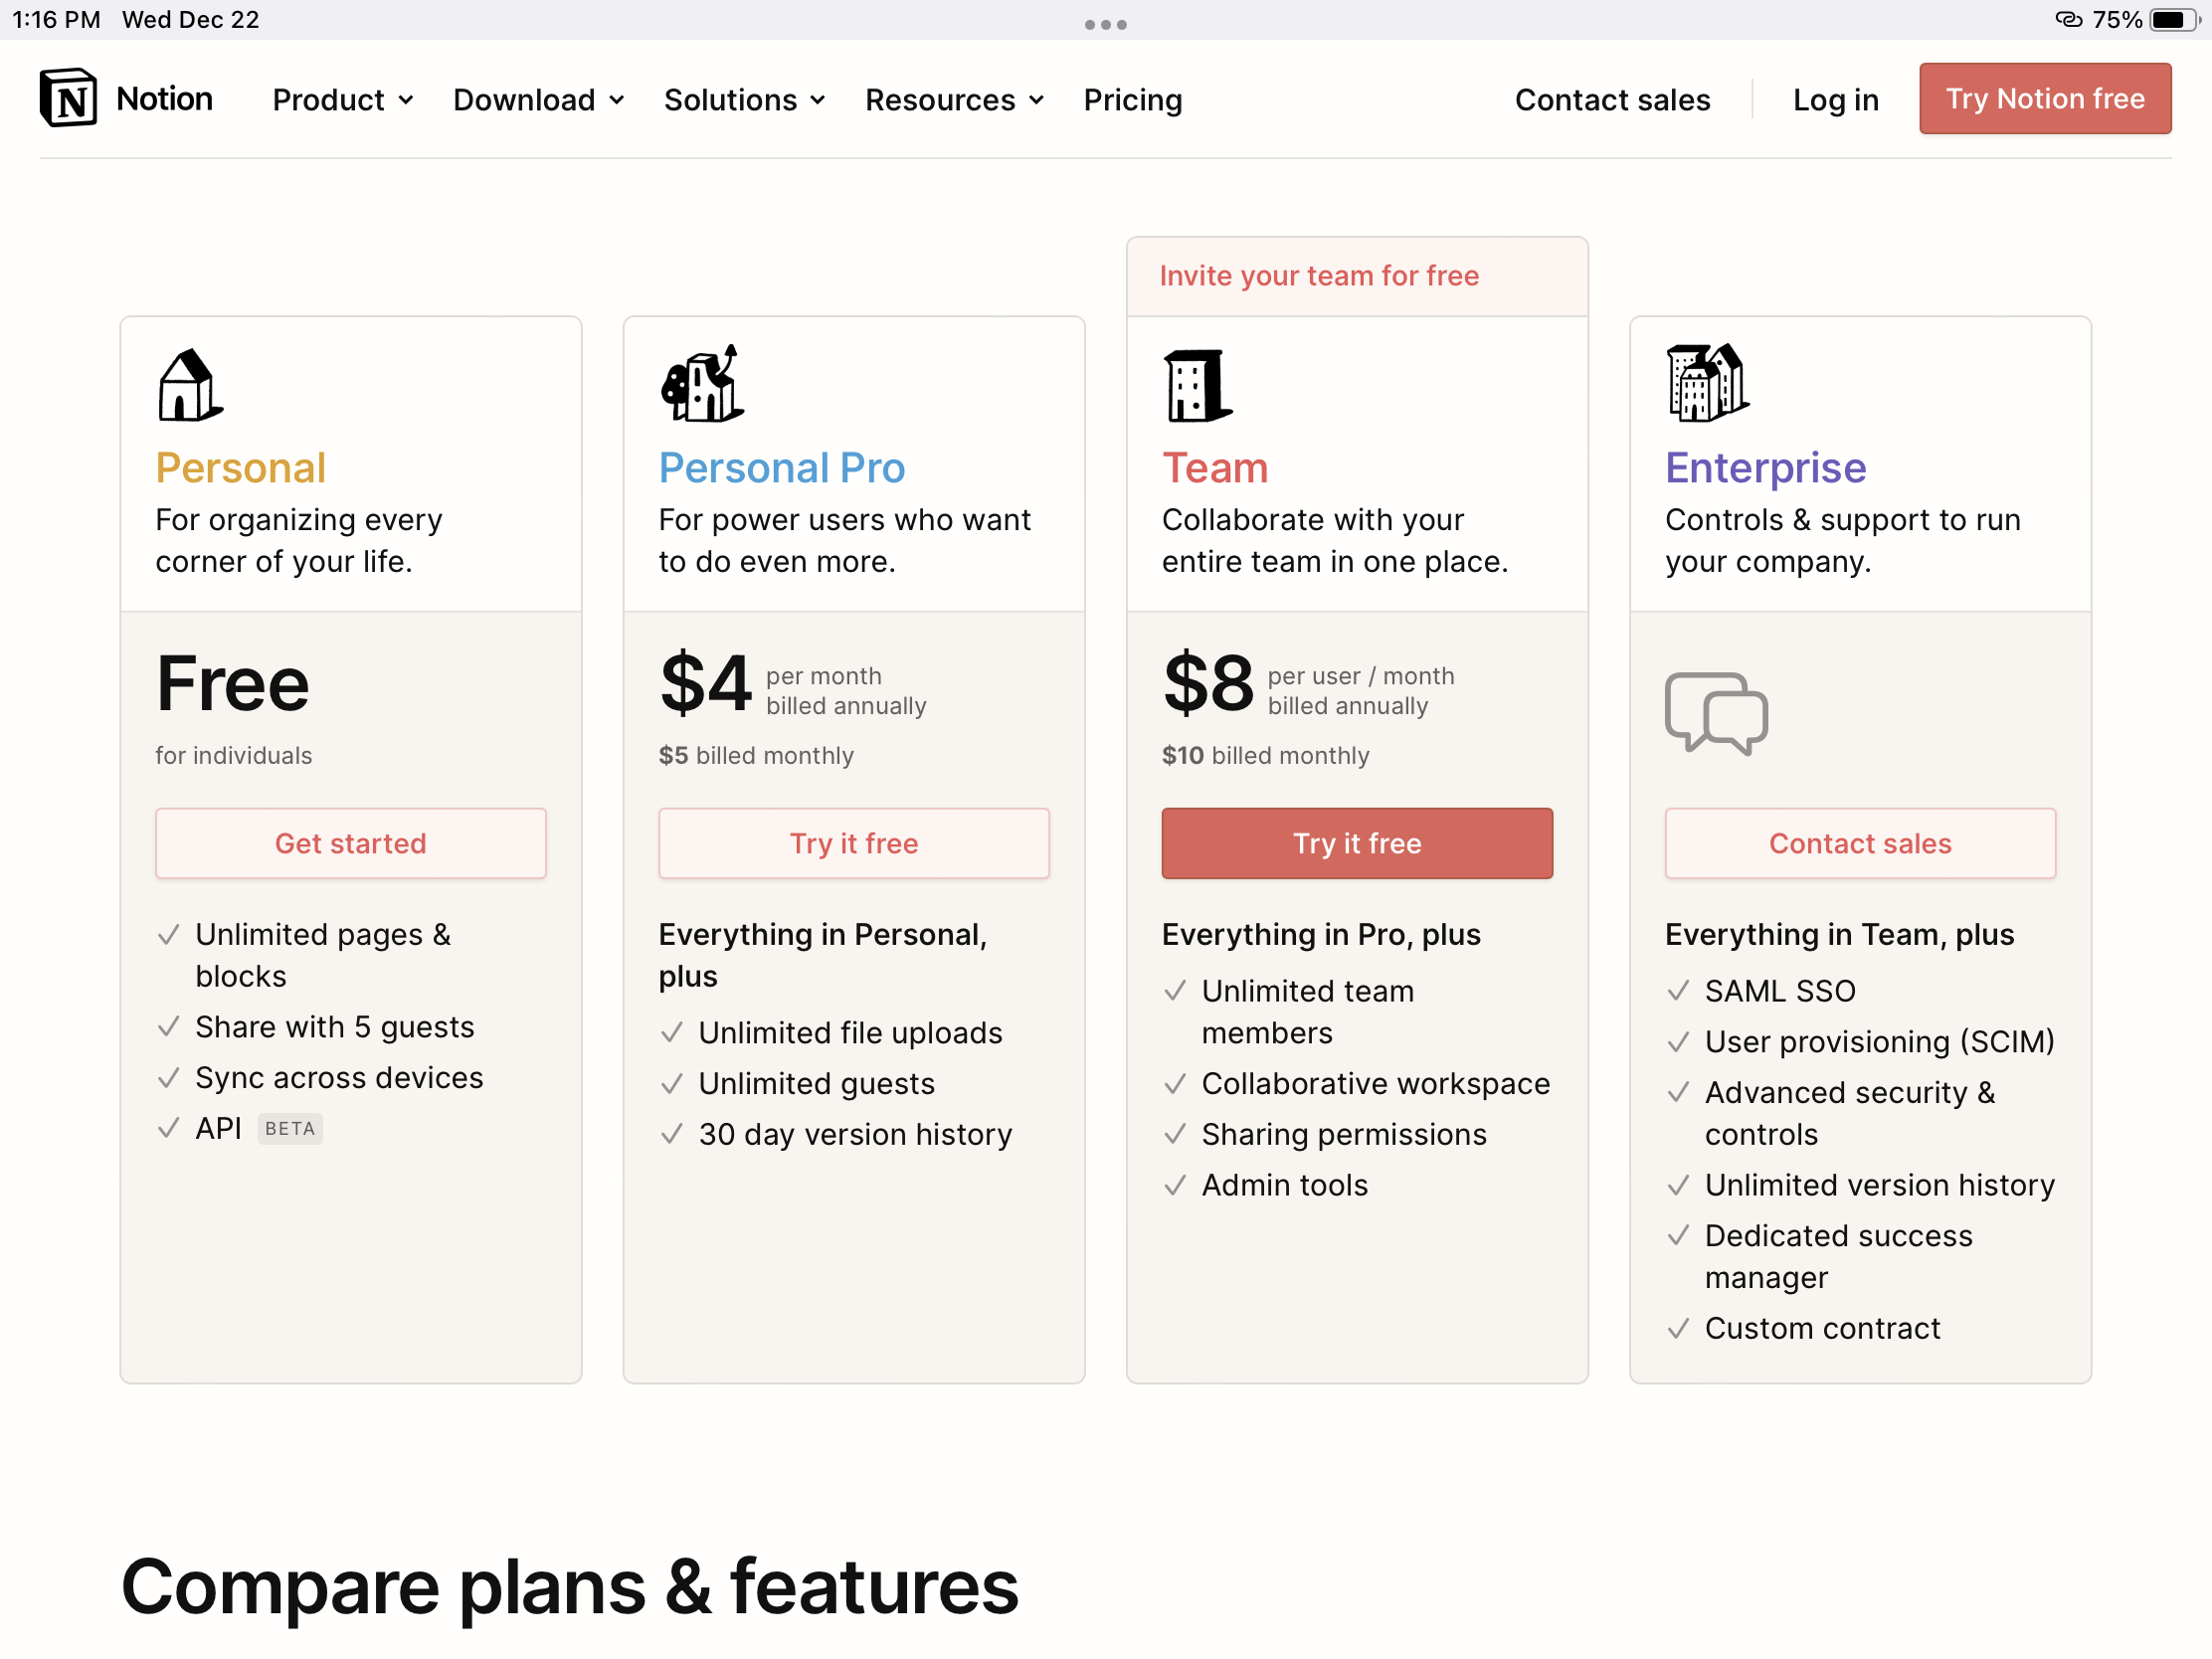This screenshot has width=2212, height=1659.
Task: Click the Notion logo icon
Action: (68, 98)
